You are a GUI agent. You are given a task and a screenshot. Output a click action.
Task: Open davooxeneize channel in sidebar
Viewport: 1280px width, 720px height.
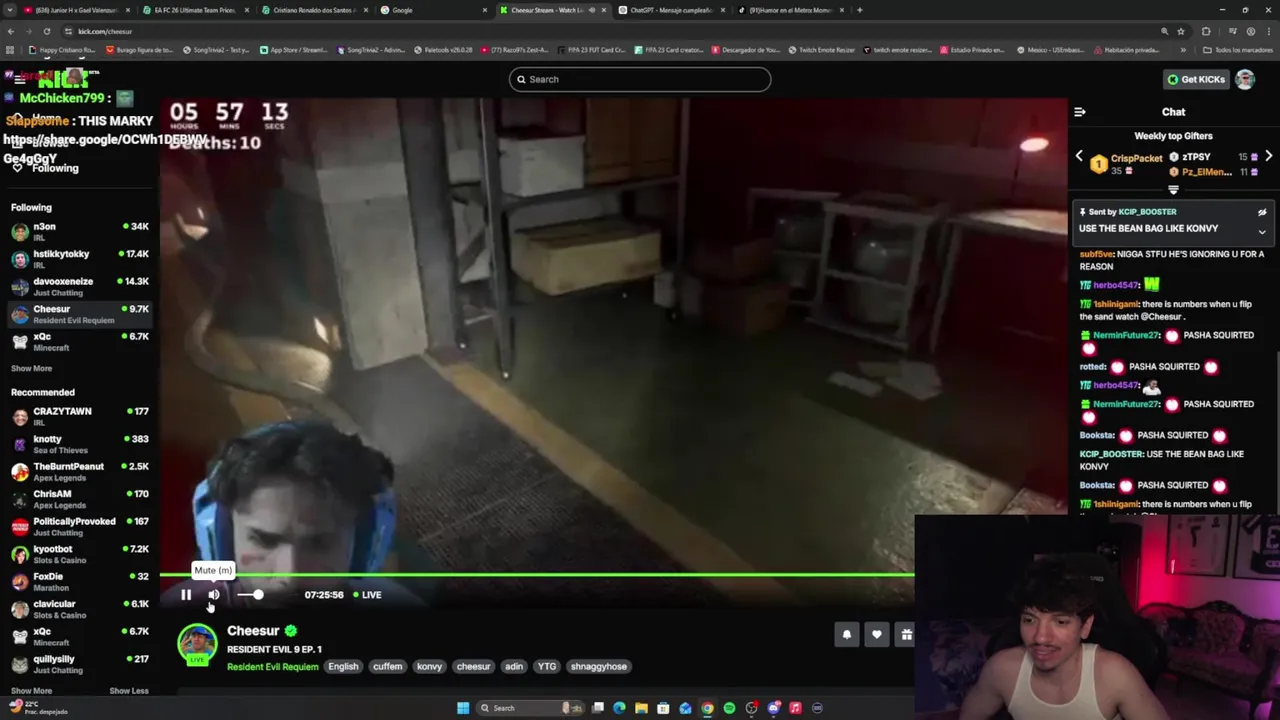(80, 286)
